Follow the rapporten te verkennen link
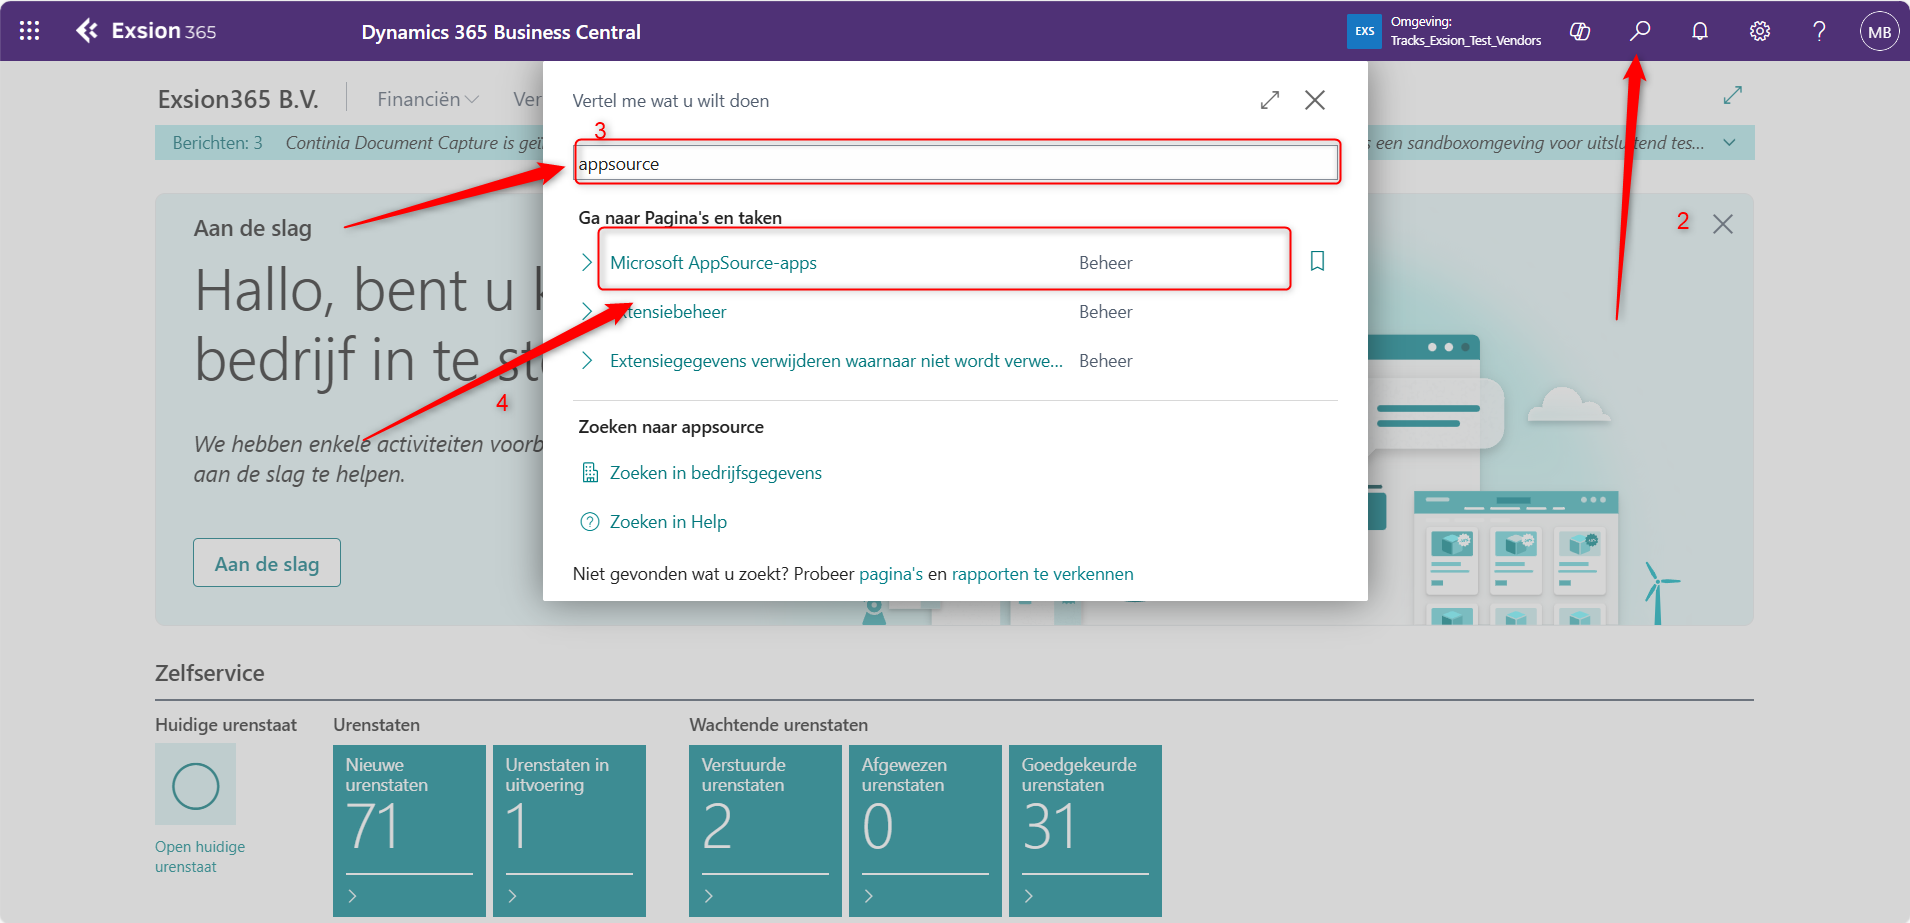Image resolution: width=1910 pixels, height=923 pixels. (x=1042, y=574)
